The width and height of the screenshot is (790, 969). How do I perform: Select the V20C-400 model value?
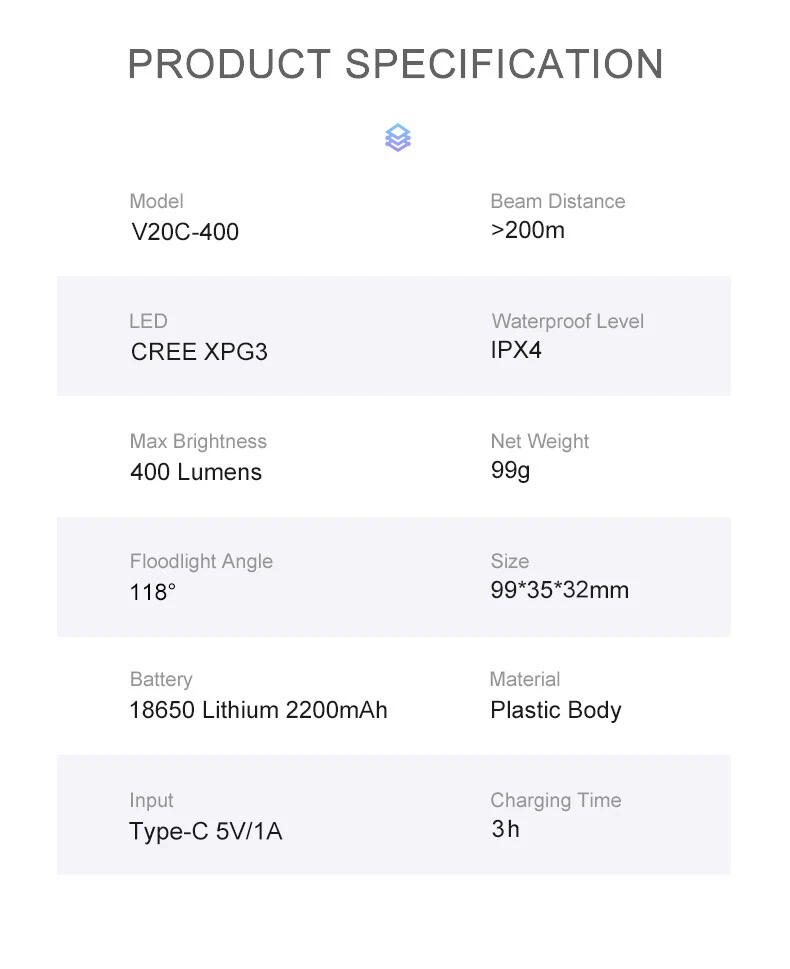pyautogui.click(x=185, y=232)
